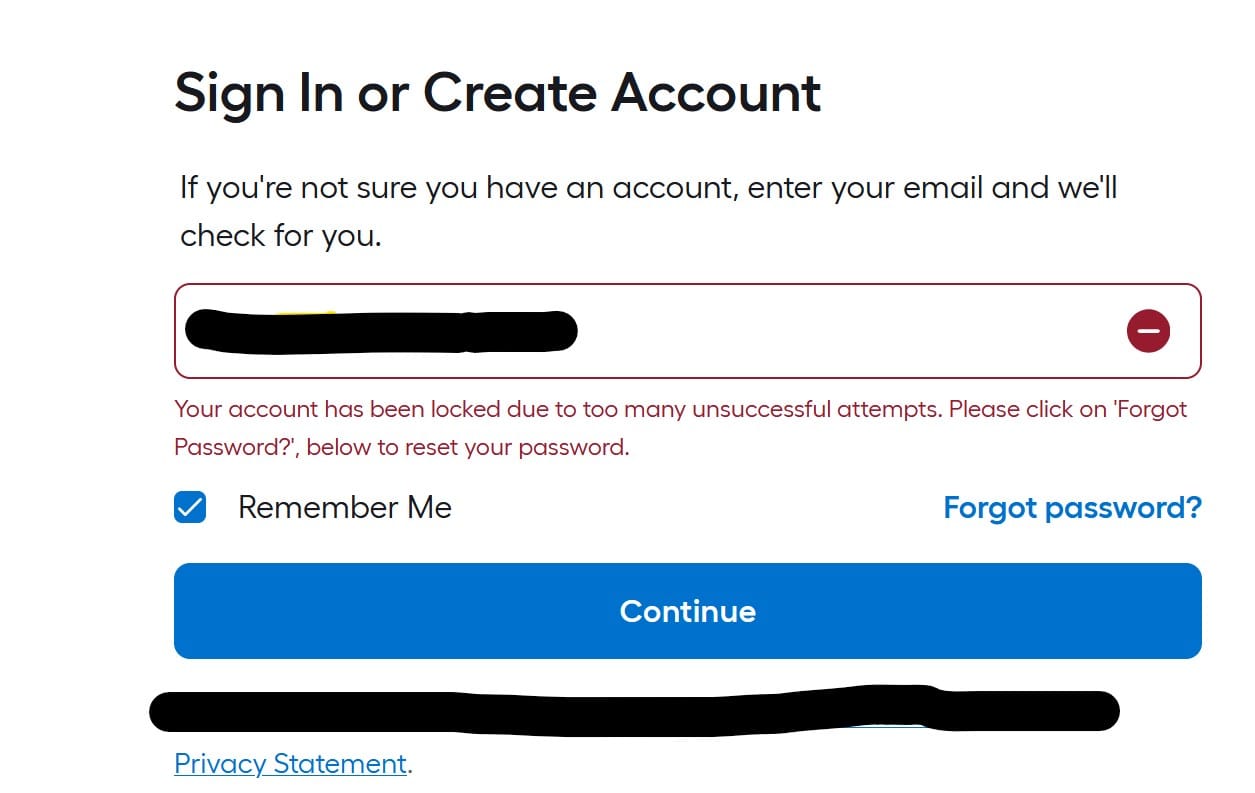Open the Privacy Statement link
Image resolution: width=1255 pixels, height=793 pixels.
pos(291,764)
